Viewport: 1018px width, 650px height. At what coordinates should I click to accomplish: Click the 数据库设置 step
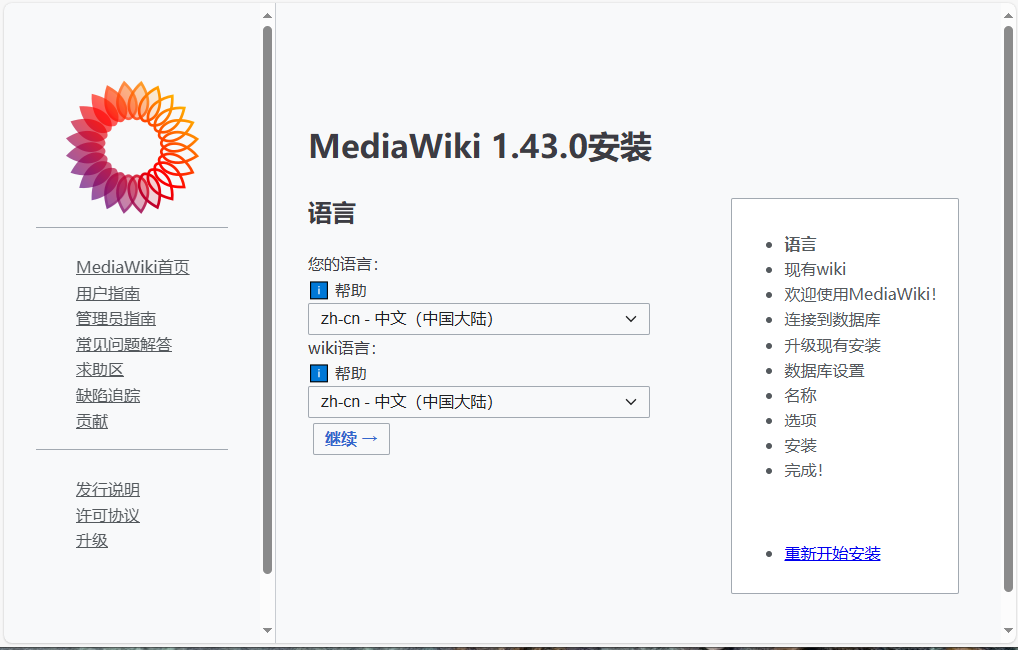(x=825, y=371)
